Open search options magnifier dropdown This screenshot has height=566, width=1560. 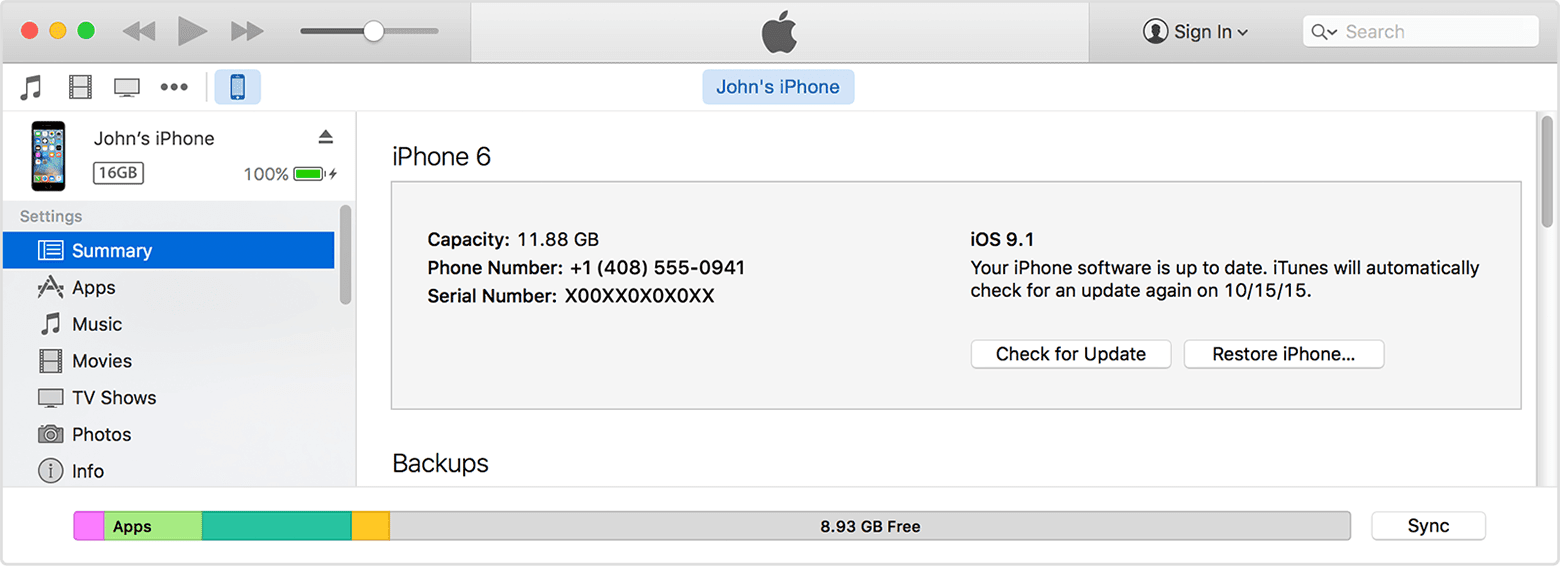tap(1324, 32)
